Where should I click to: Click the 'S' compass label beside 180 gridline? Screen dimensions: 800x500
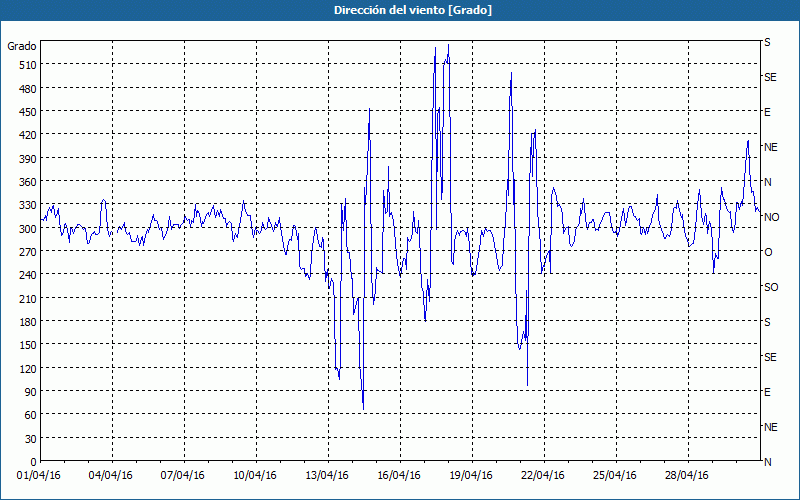(767, 322)
